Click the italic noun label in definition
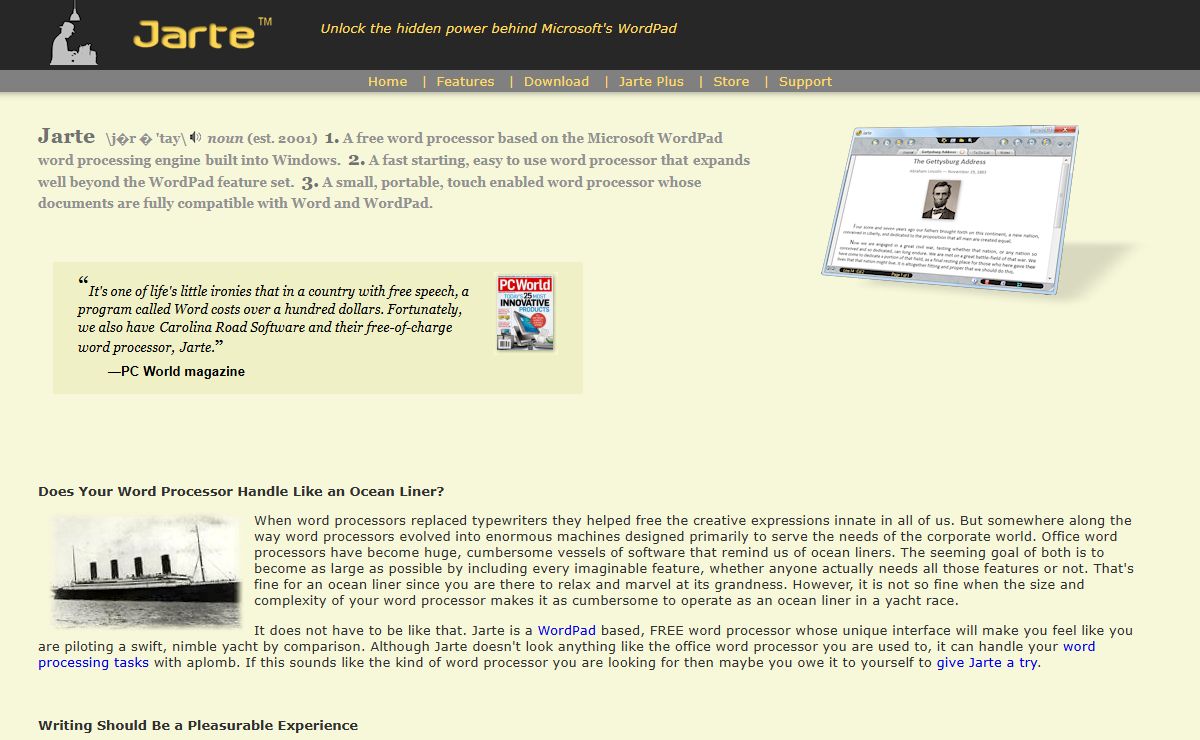The width and height of the screenshot is (1200, 740). click(226, 138)
